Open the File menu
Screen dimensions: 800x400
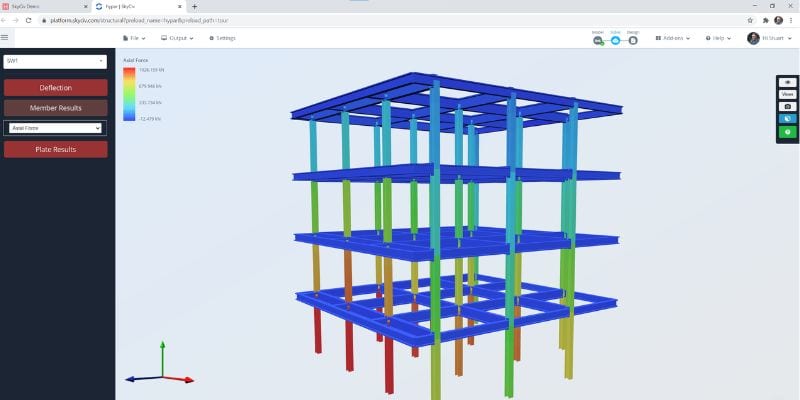point(134,38)
